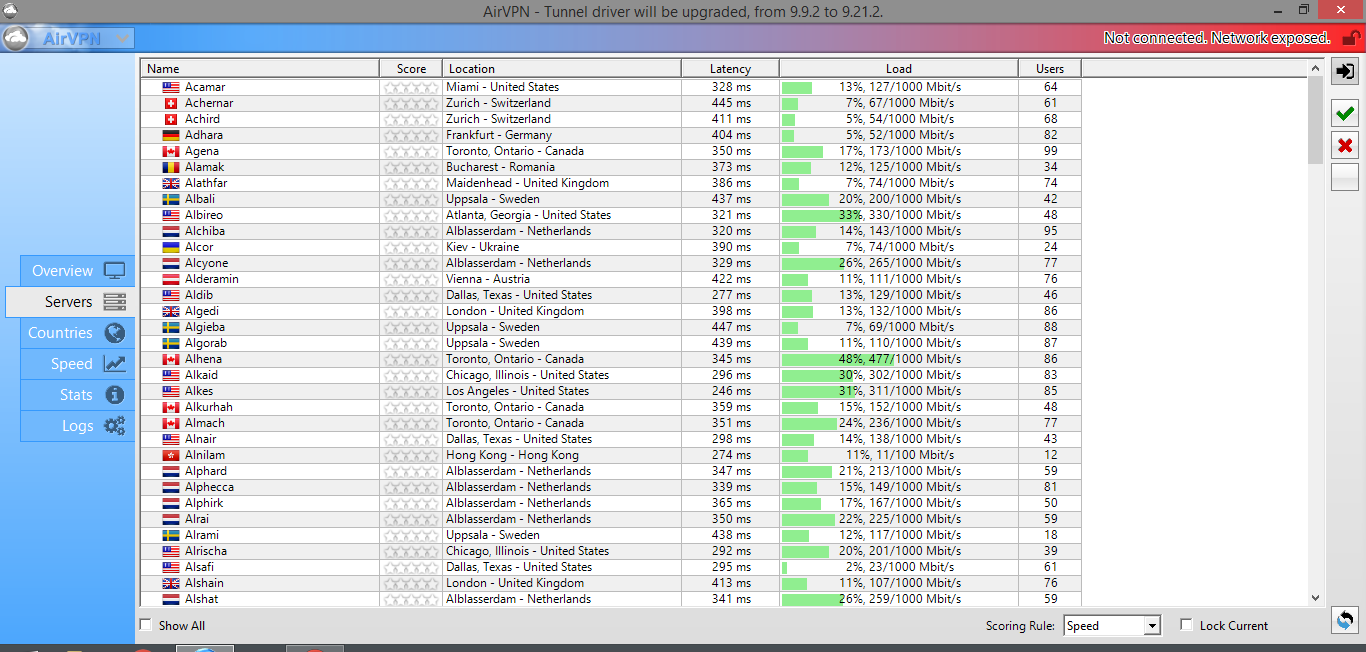Image resolution: width=1366 pixels, height=652 pixels.
Task: Sort the server list by the Score column
Action: click(411, 69)
